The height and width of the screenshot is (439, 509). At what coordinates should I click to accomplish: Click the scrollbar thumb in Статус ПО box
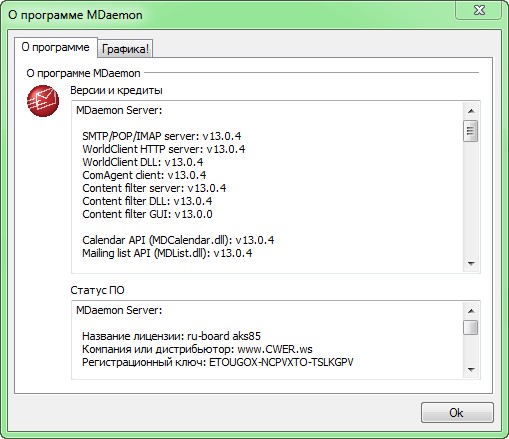click(471, 327)
